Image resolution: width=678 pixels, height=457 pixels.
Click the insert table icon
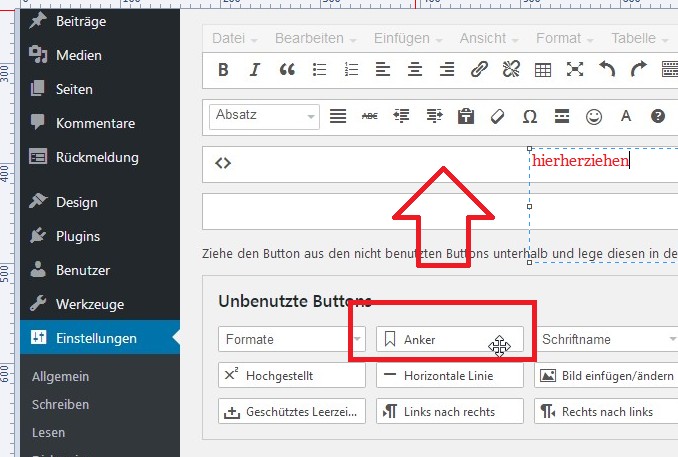point(542,70)
